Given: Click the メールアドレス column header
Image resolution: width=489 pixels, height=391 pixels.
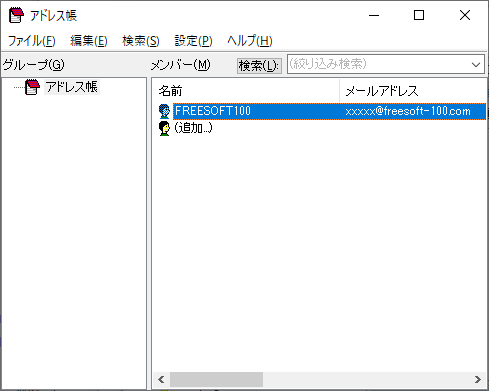Looking at the screenshot, I should point(413,91).
